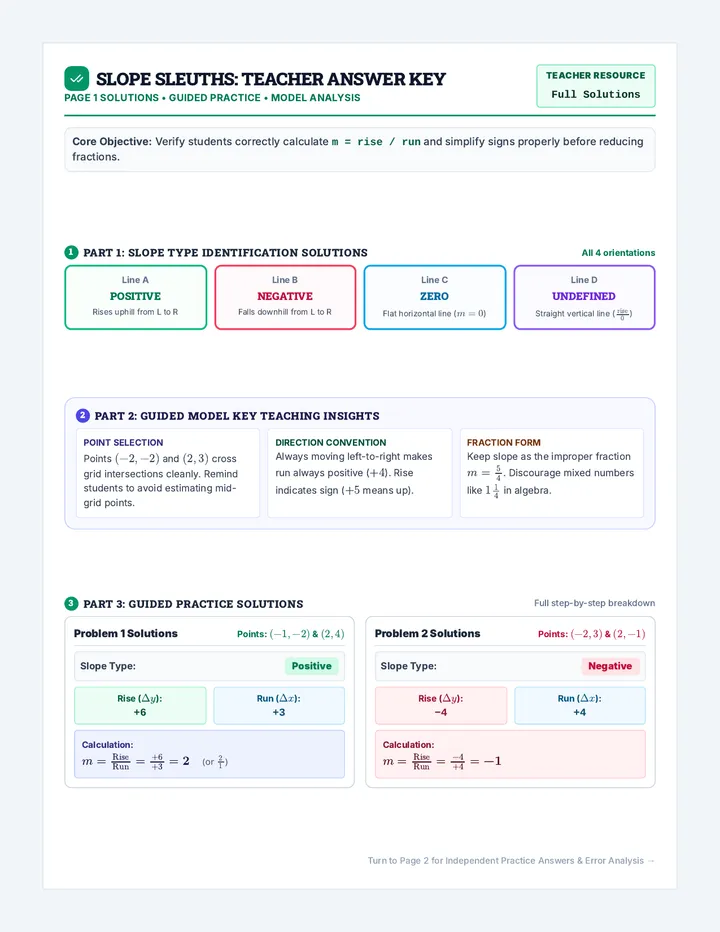
Task: Select the Teacher Resource Full Solutions badge
Action: click(596, 86)
